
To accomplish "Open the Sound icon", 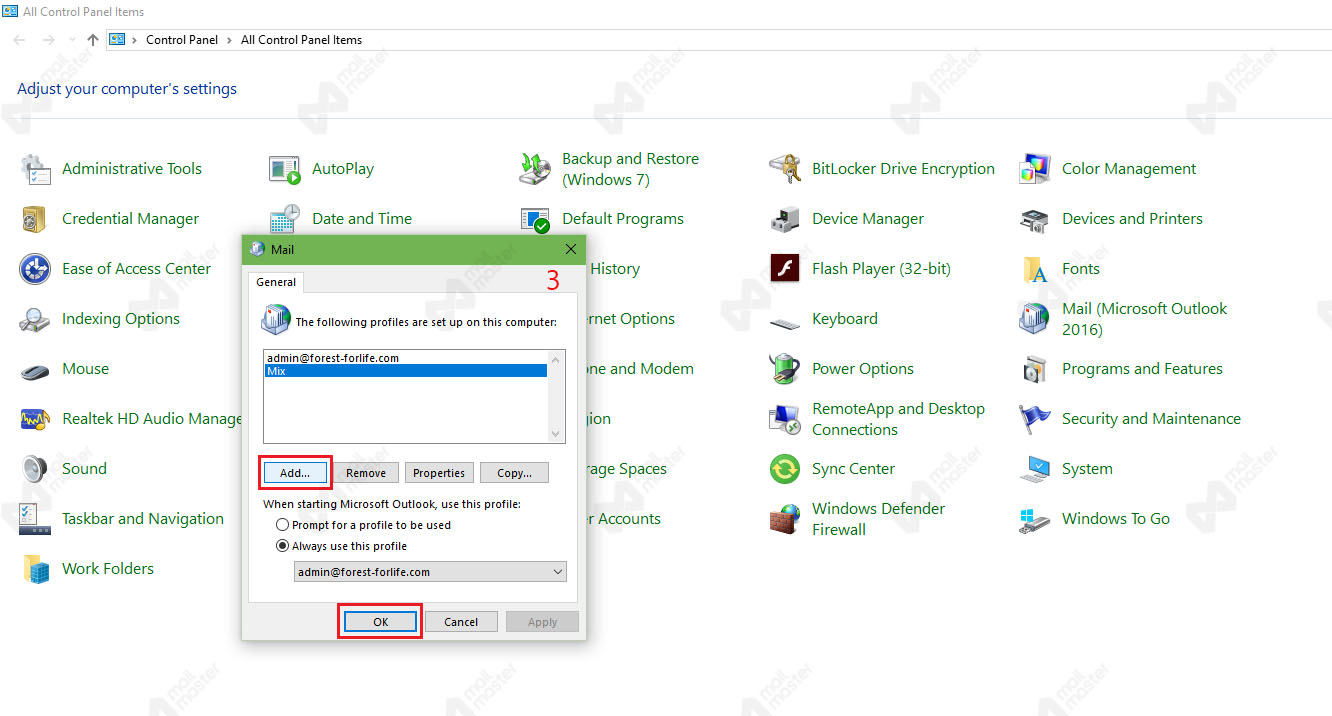I will (x=36, y=469).
